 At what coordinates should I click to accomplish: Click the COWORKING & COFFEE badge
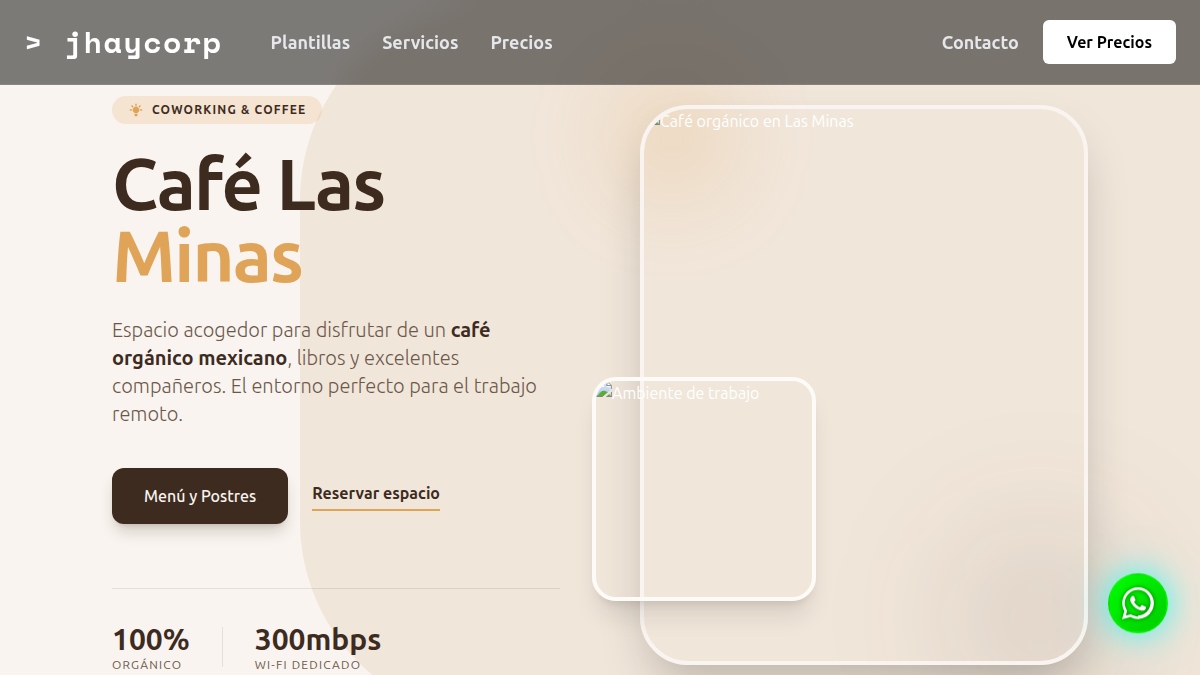216,110
